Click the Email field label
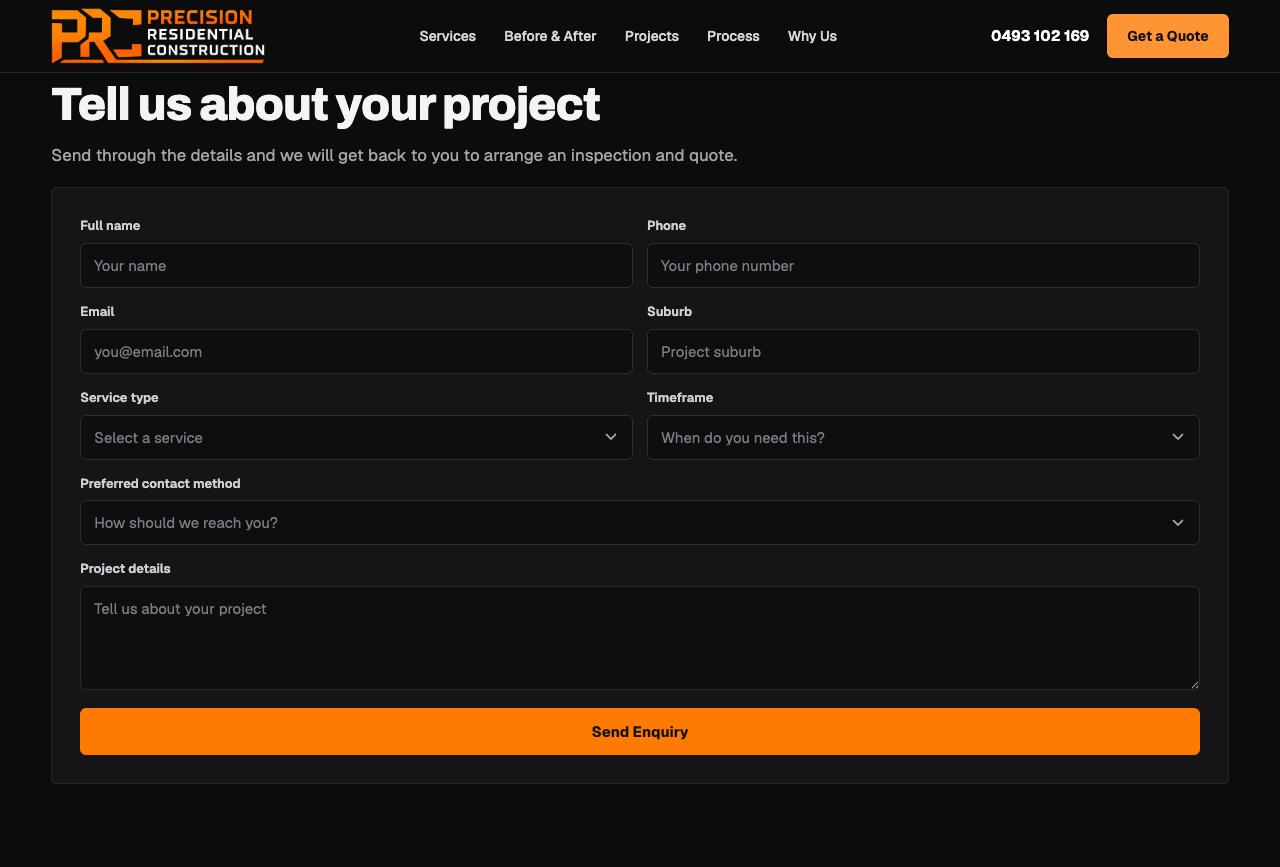The width and height of the screenshot is (1280, 867). (97, 312)
